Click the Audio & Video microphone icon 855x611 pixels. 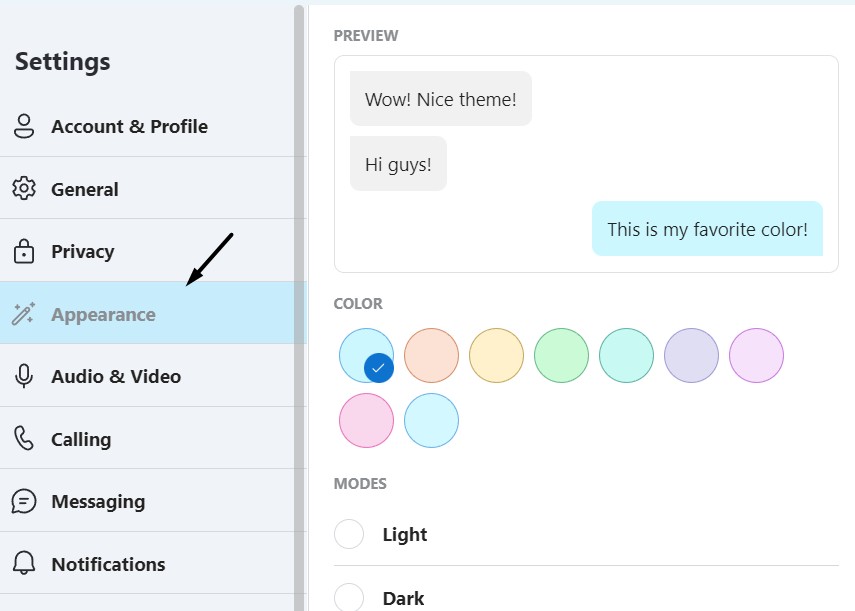[24, 377]
